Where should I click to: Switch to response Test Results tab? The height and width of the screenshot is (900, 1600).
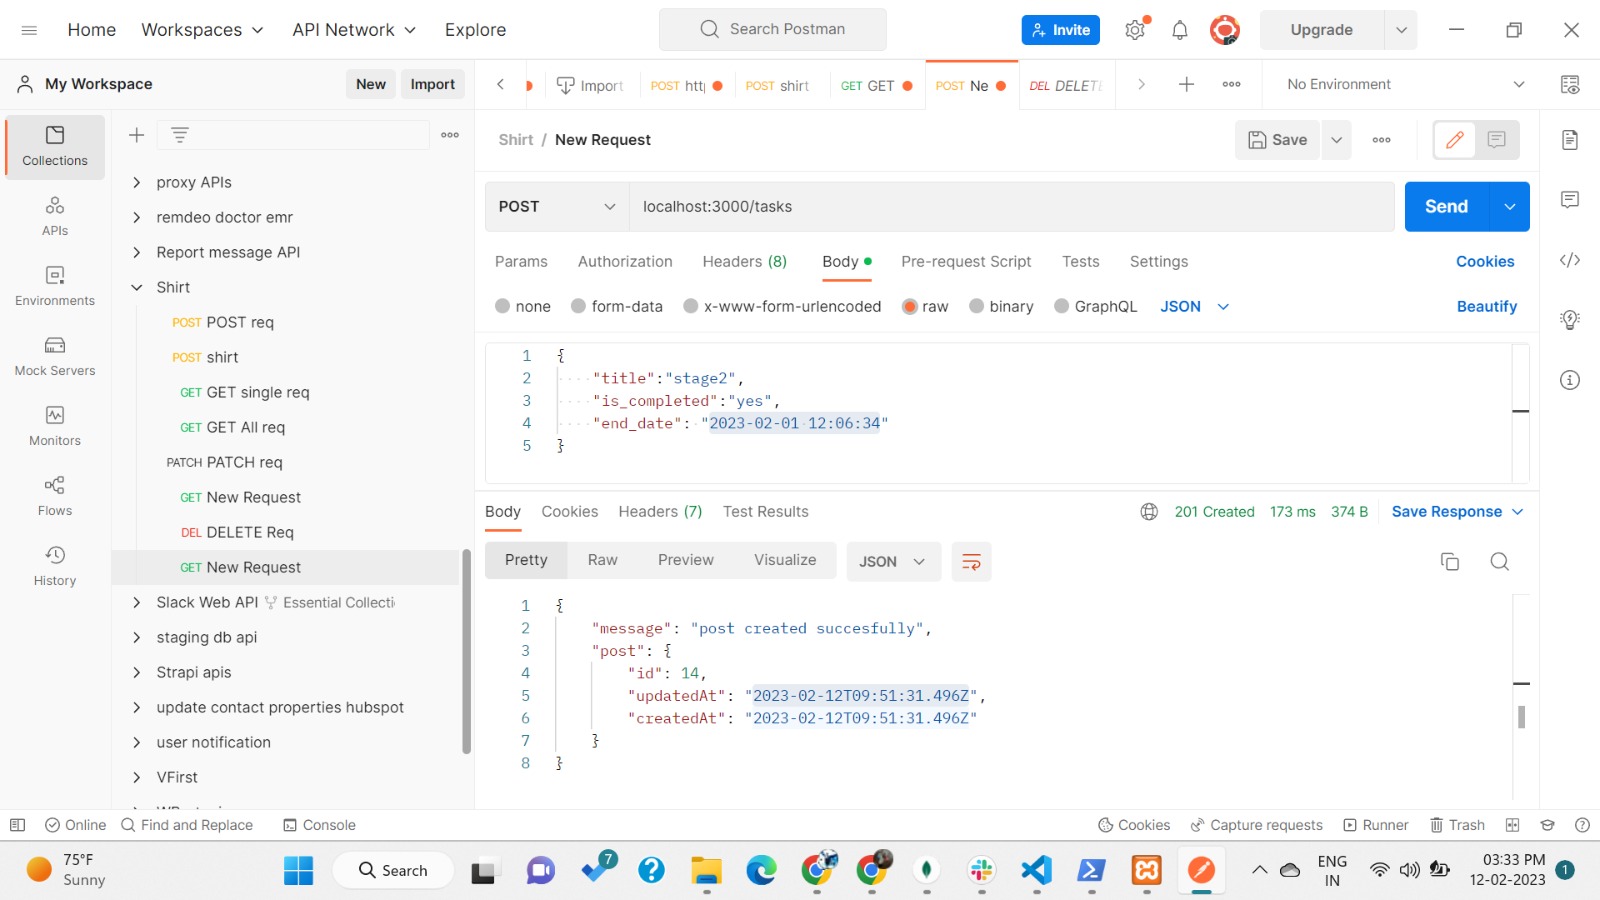[766, 511]
